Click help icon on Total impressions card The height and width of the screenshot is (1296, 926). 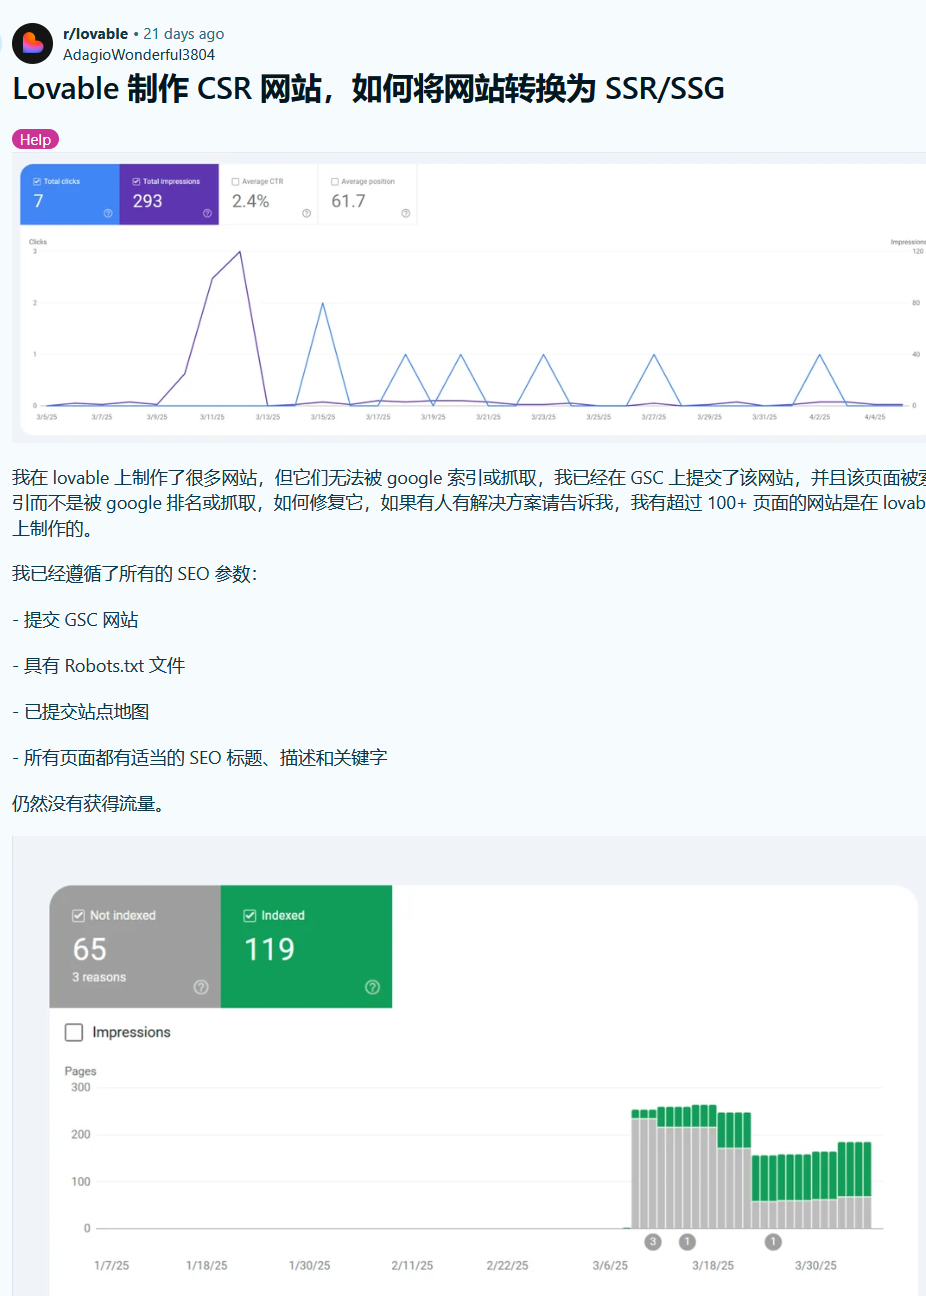pos(207,213)
